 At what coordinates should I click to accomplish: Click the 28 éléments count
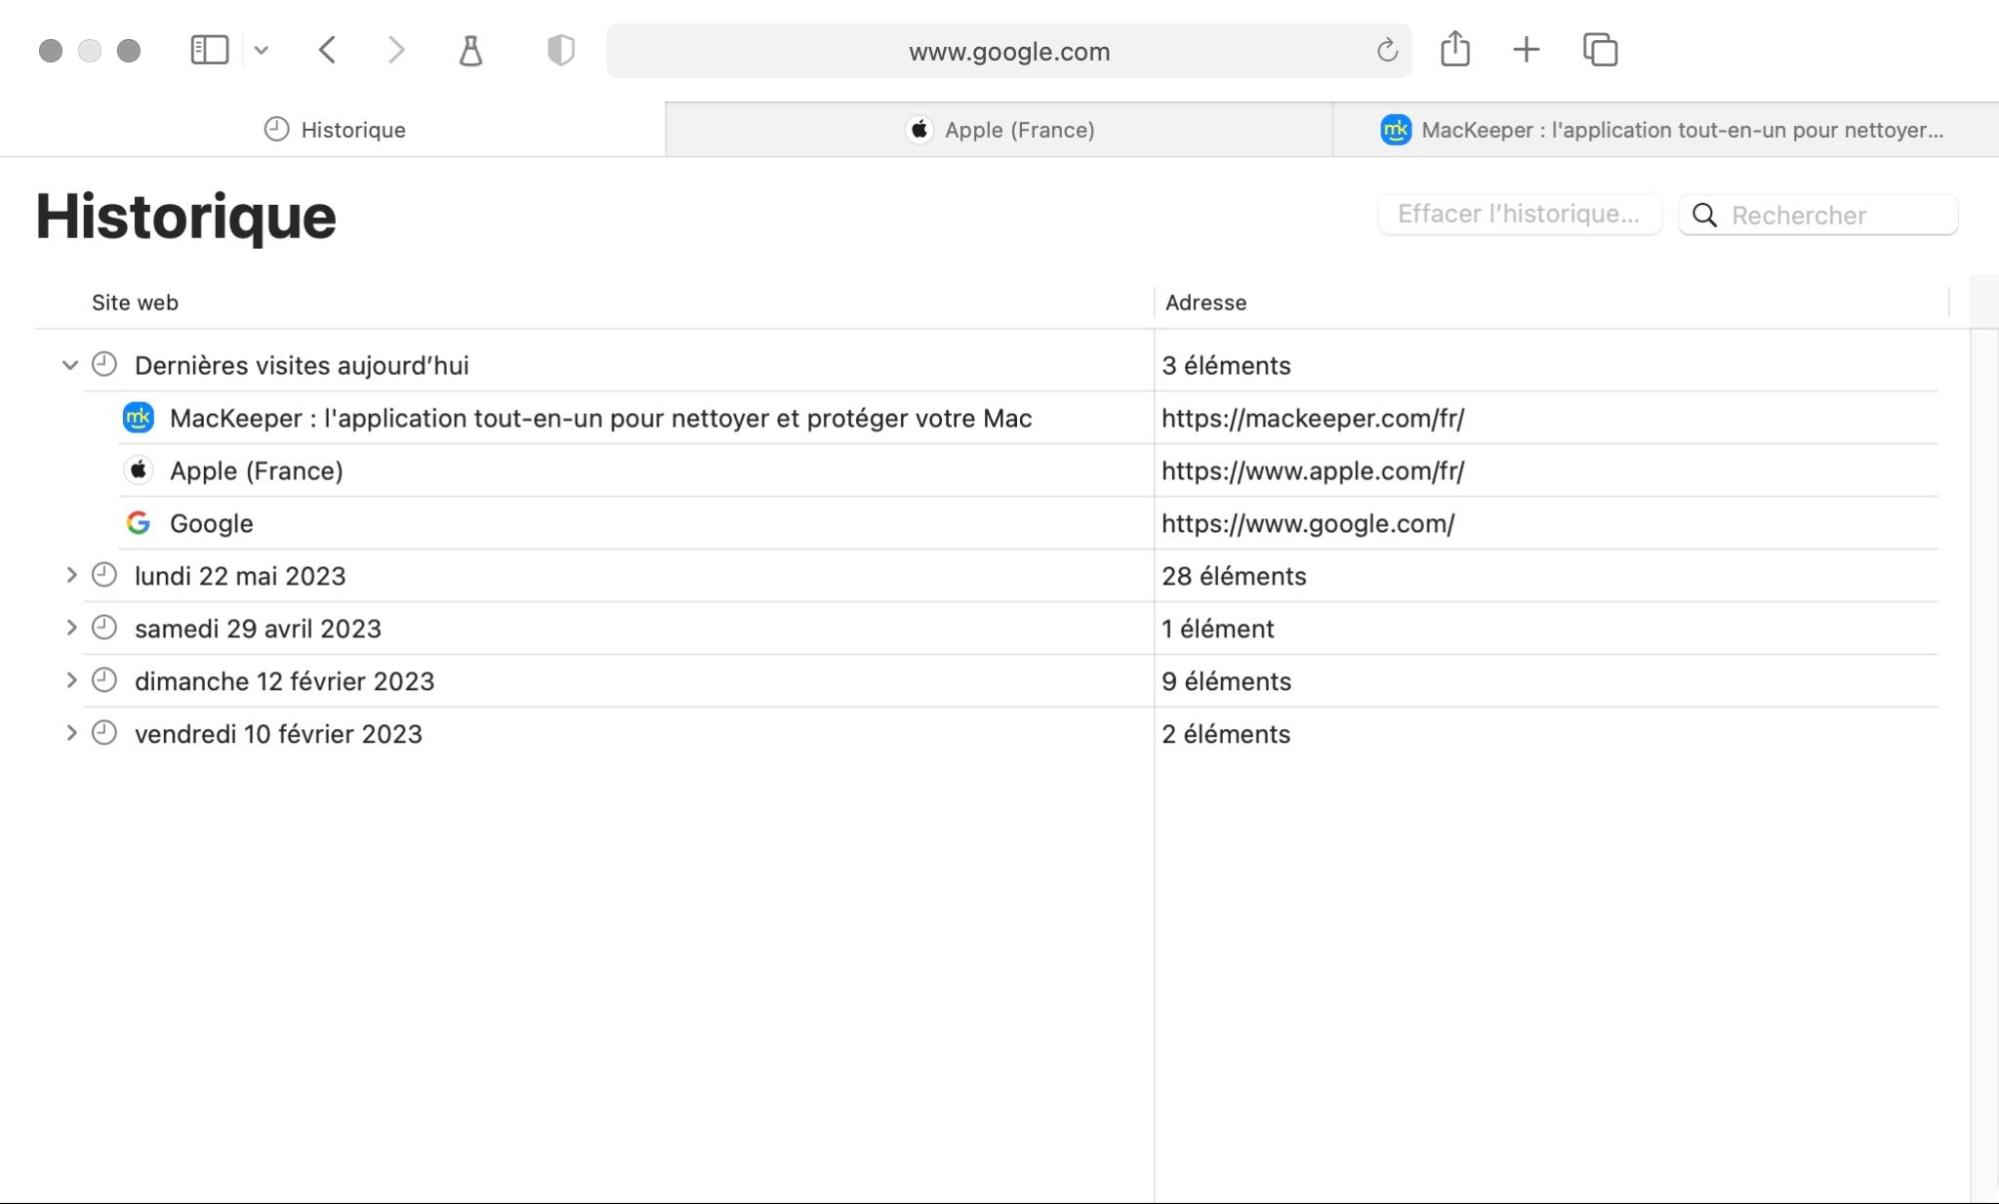click(1234, 576)
